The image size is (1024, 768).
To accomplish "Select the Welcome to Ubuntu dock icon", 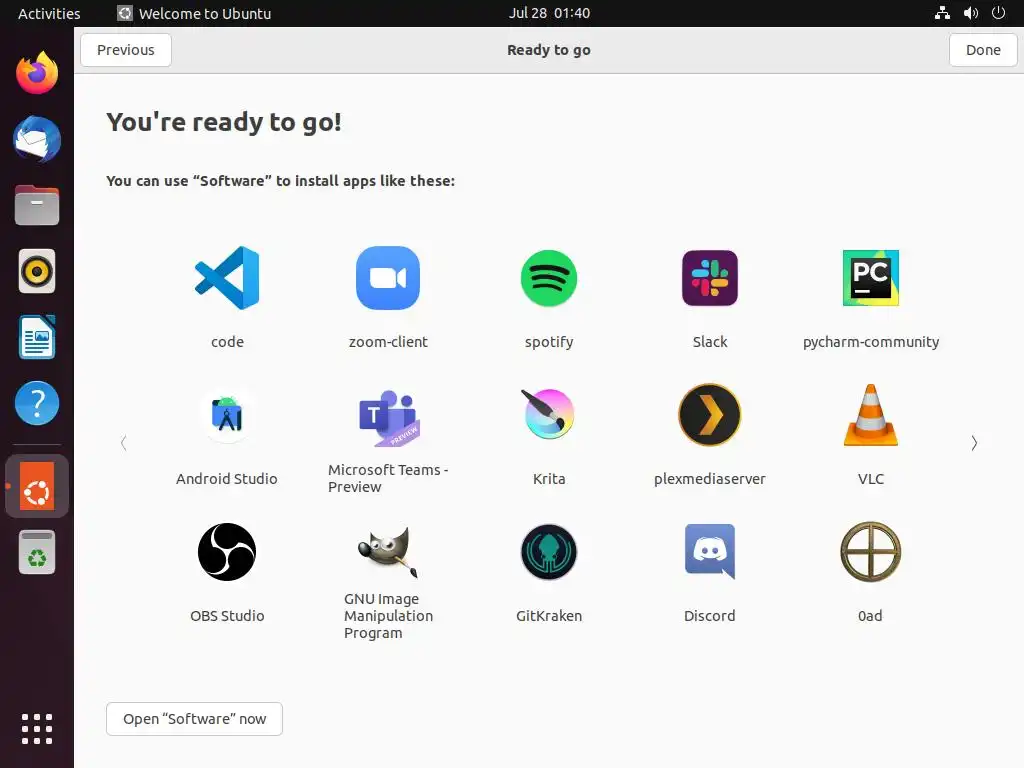I will coord(37,486).
